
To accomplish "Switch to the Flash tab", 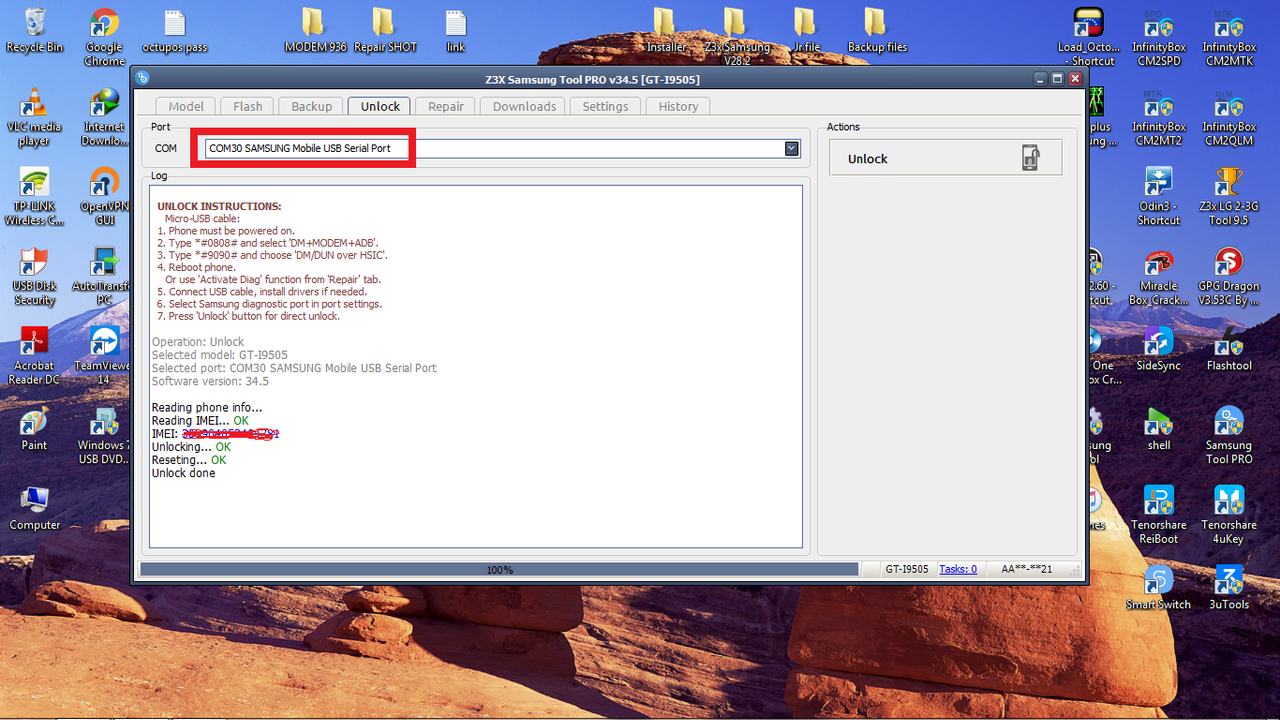I will tap(248, 106).
